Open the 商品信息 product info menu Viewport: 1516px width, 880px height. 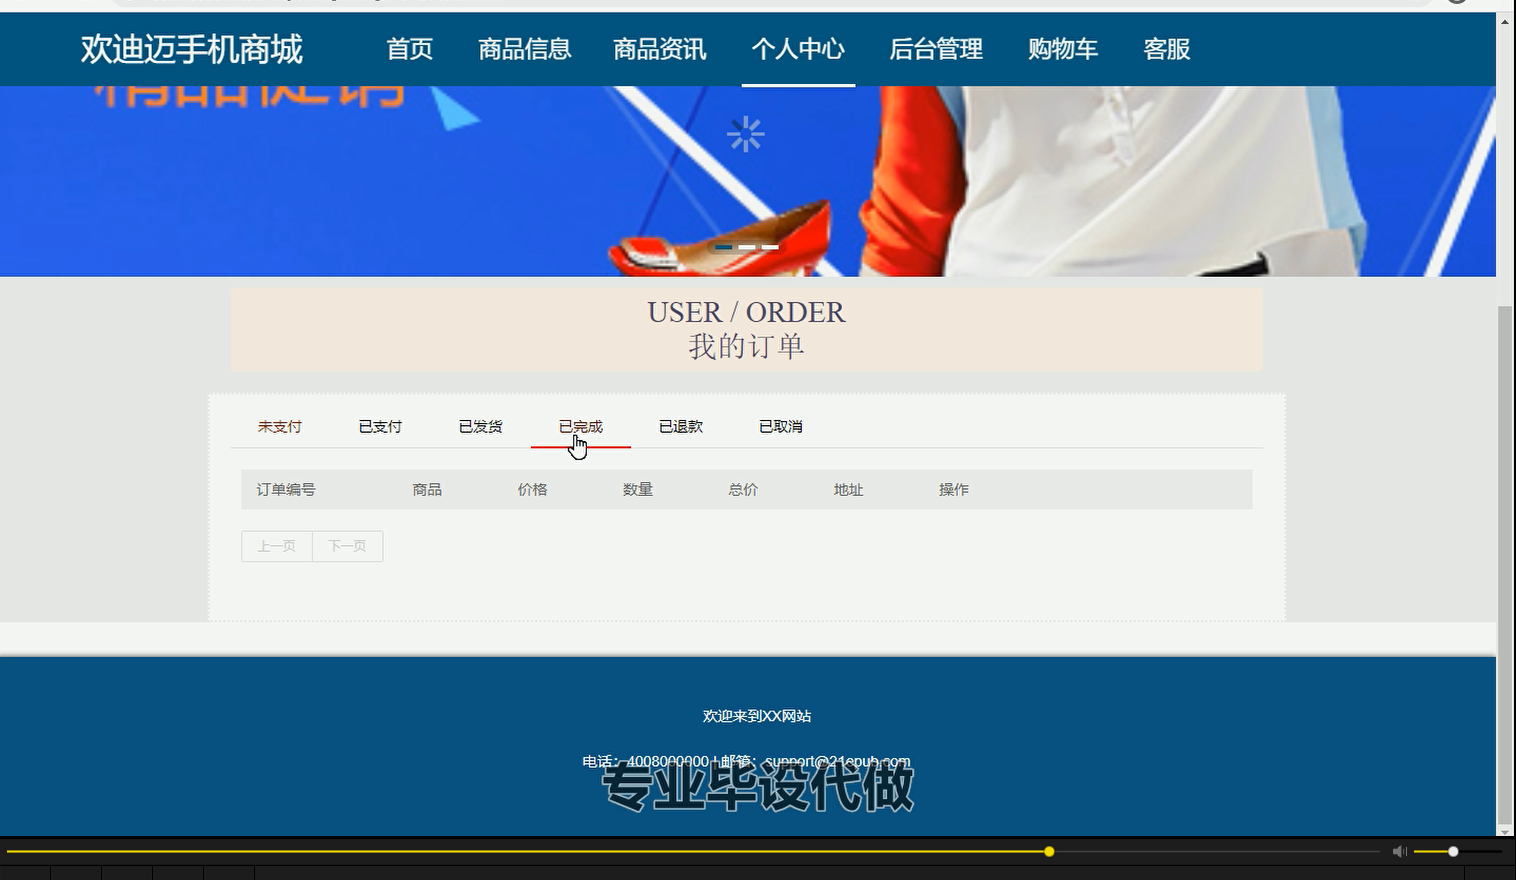(x=525, y=49)
